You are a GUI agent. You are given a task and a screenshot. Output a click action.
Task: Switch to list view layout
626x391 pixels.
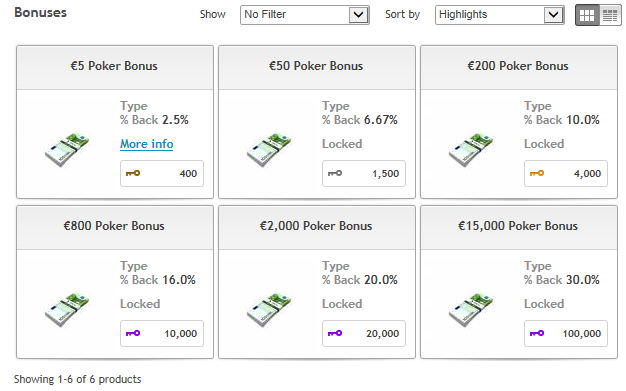(x=610, y=15)
